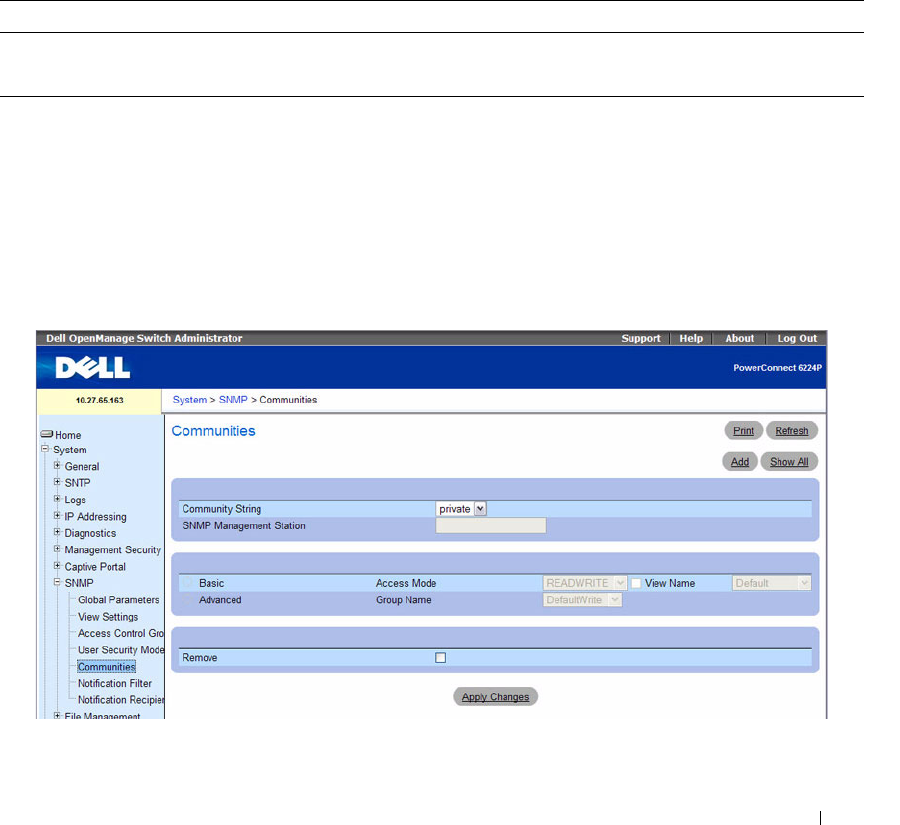Open Notification Filter page
This screenshot has height=825, width=900.
click(x=115, y=683)
